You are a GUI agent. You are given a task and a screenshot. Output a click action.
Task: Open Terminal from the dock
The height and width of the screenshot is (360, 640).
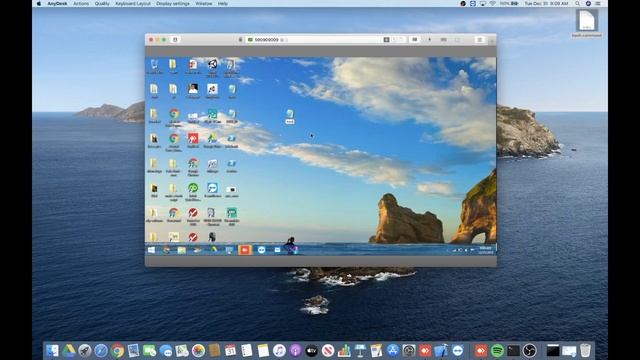(513, 351)
